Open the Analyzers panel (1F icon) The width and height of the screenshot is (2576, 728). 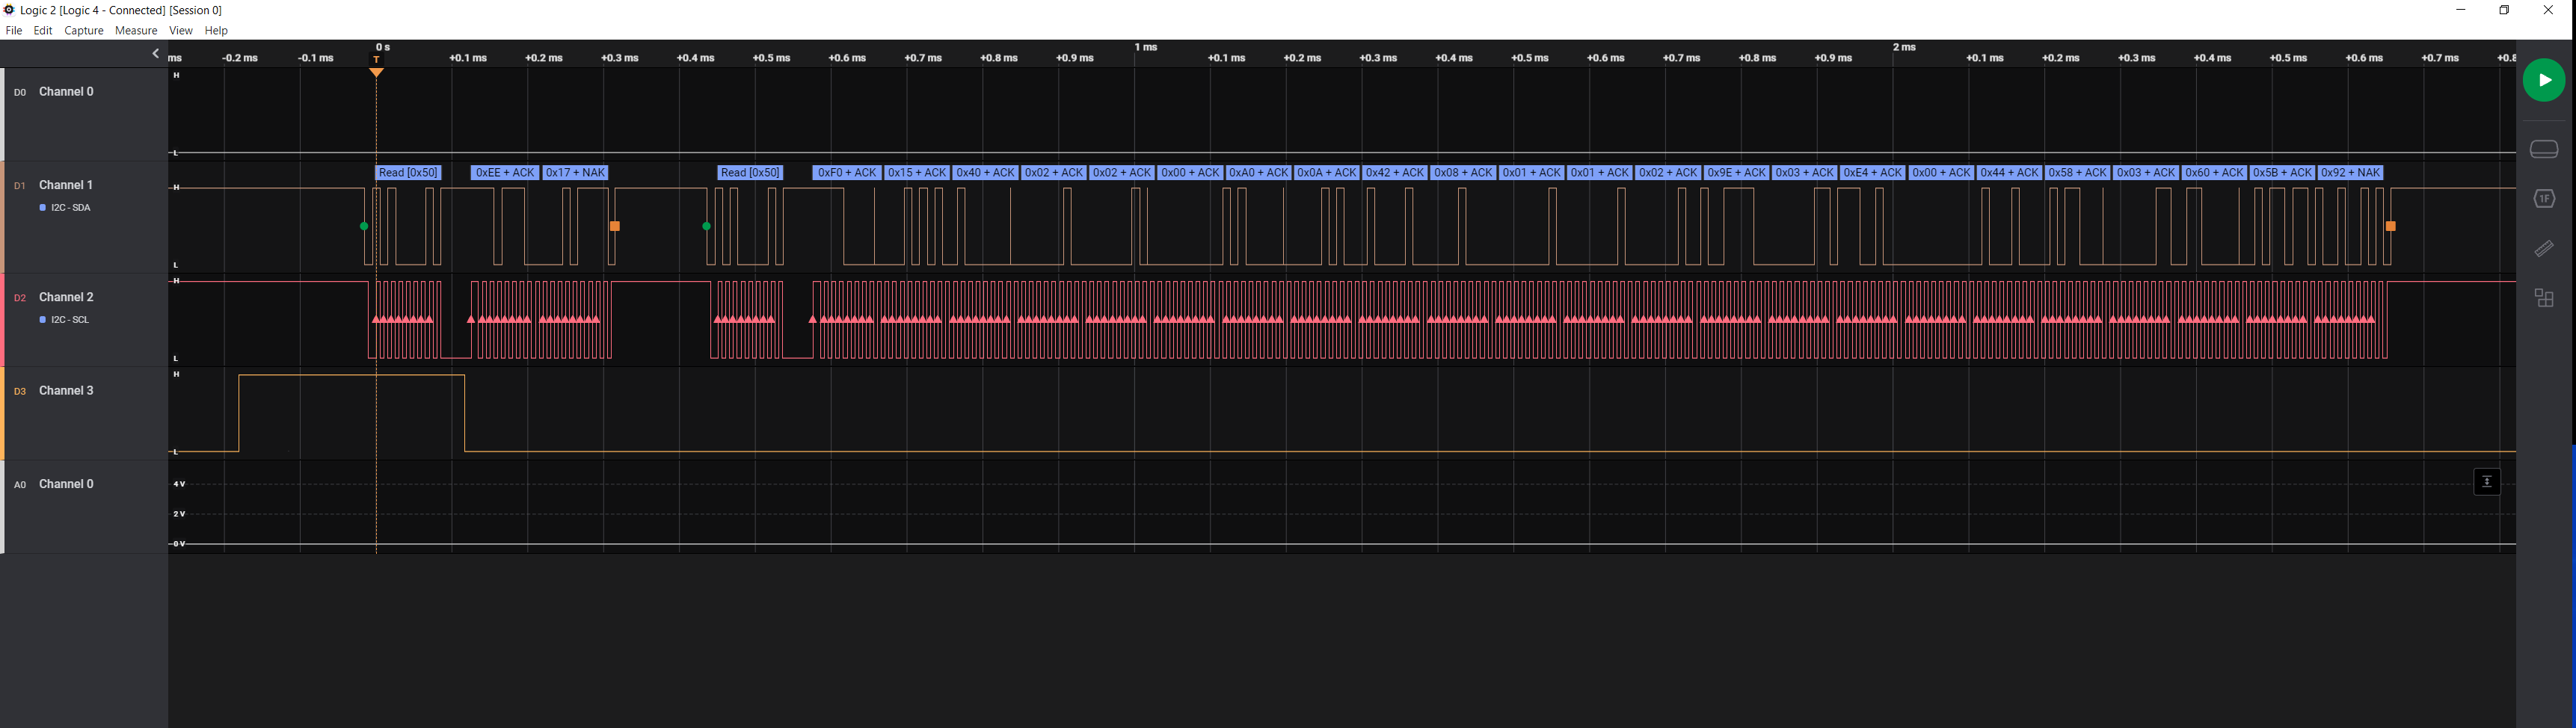[x=2543, y=199]
